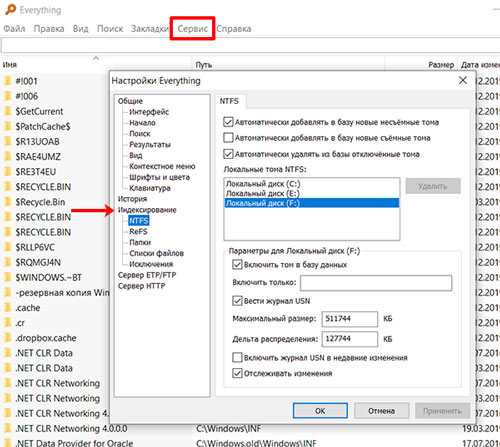500x447 pixels.
Task: Open the Папки settings tree item
Action: coord(140,242)
